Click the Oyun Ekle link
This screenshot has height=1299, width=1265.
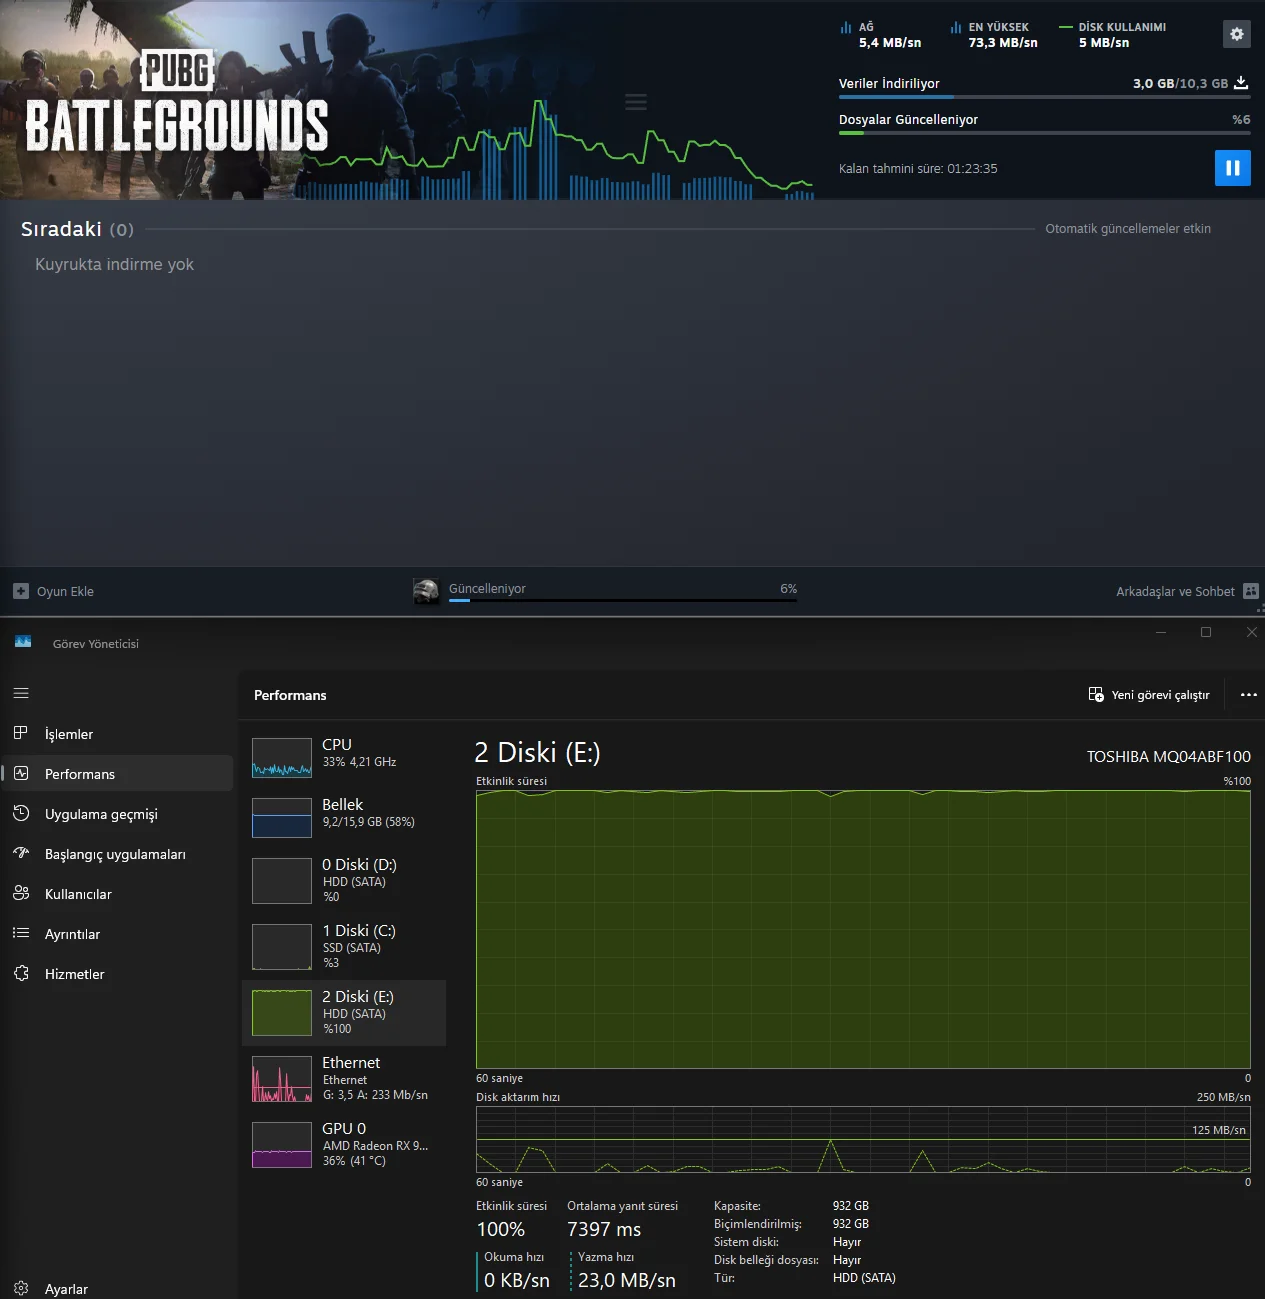click(65, 591)
